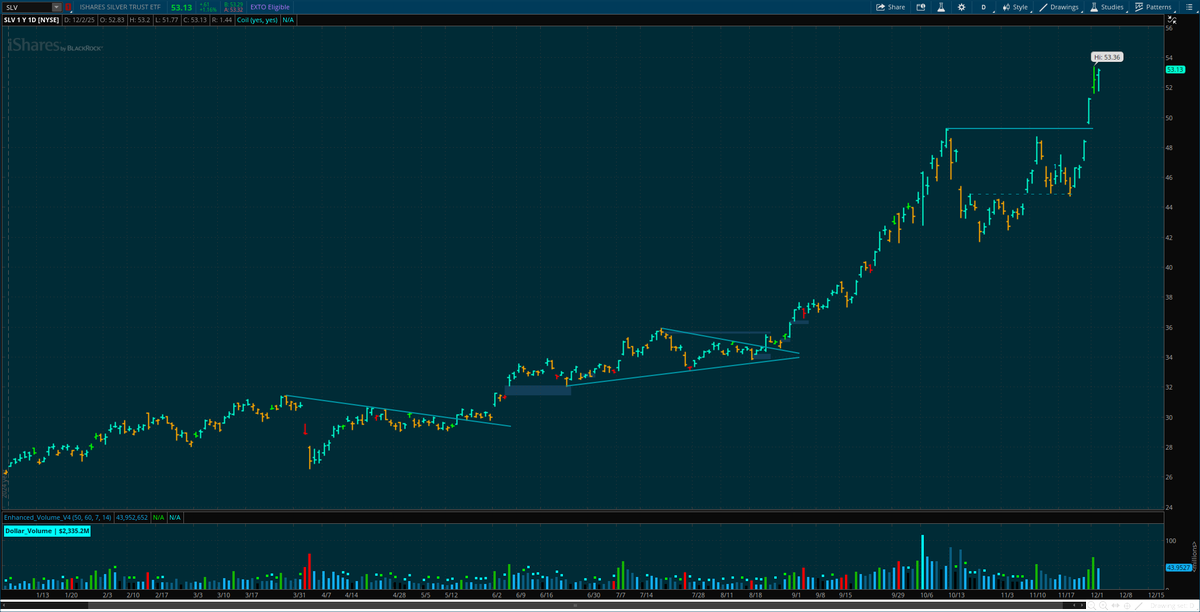Select the horizontal resistance line near 49
Image resolution: width=1200 pixels, height=612 pixels.
[x=1018, y=128]
